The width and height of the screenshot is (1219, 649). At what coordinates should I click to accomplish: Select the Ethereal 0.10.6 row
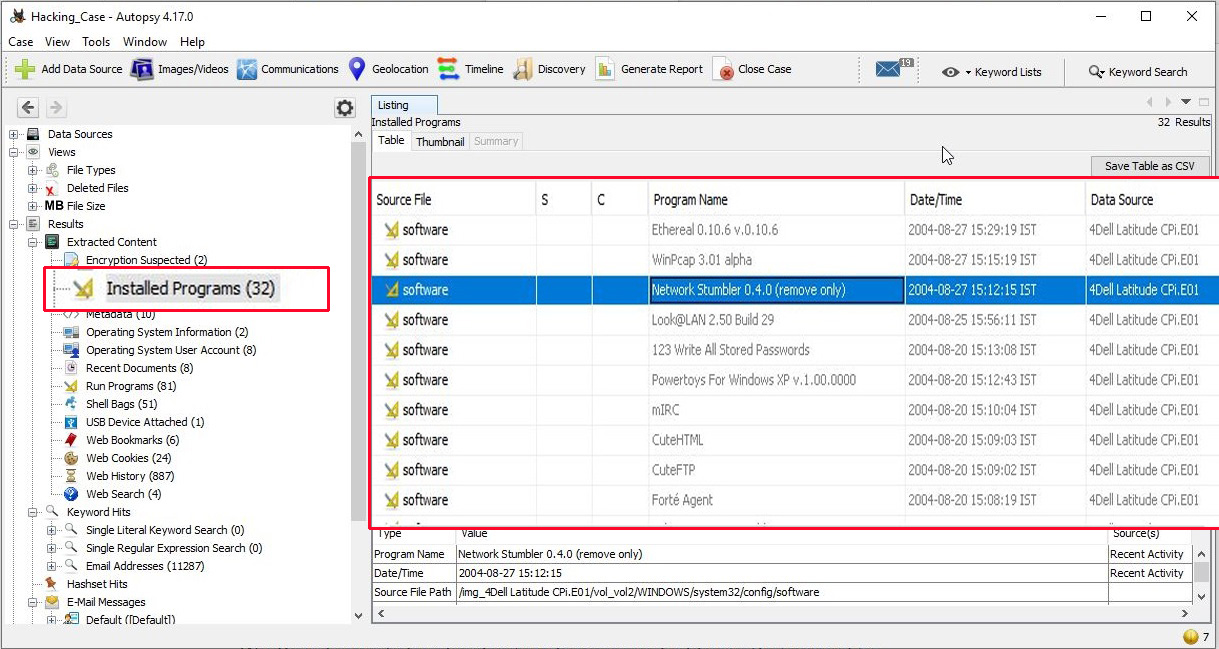coord(795,230)
